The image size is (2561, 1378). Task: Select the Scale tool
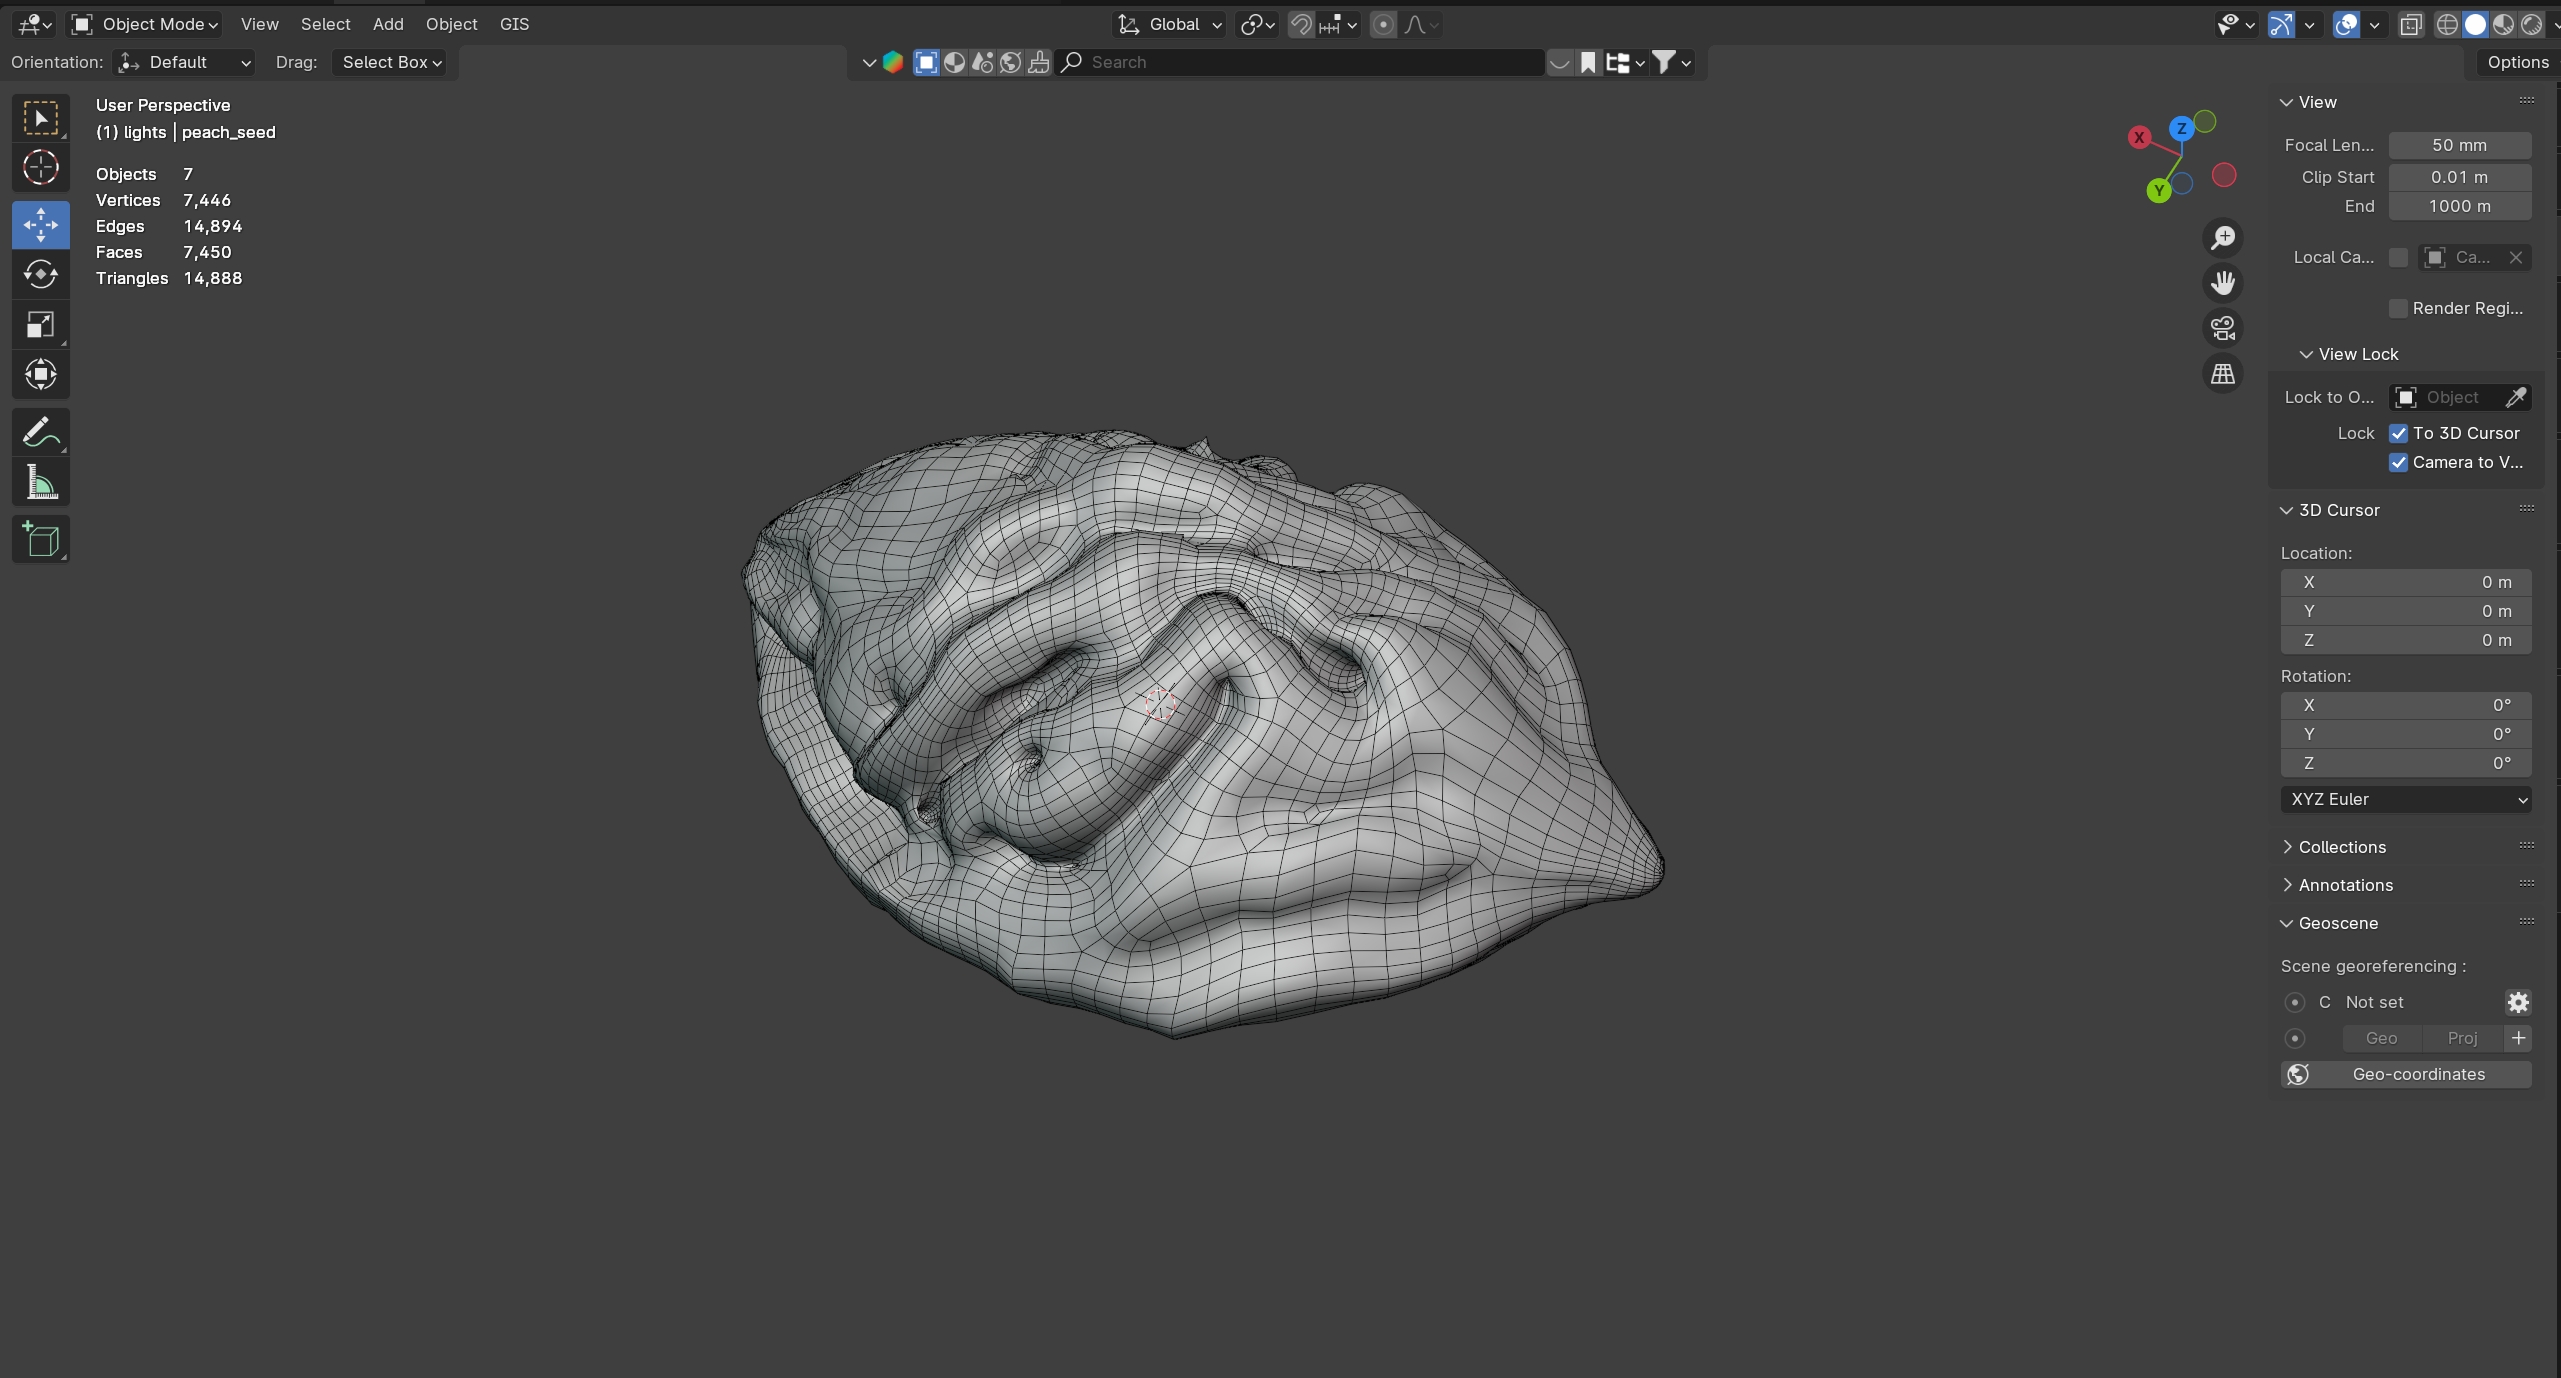[40, 325]
